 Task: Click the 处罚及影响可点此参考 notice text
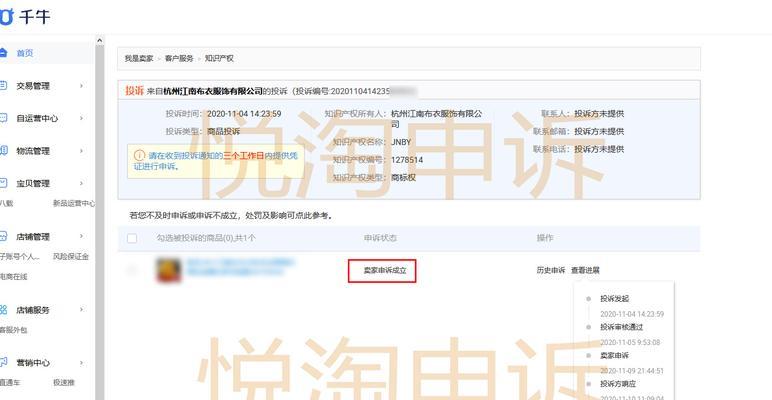(289, 215)
